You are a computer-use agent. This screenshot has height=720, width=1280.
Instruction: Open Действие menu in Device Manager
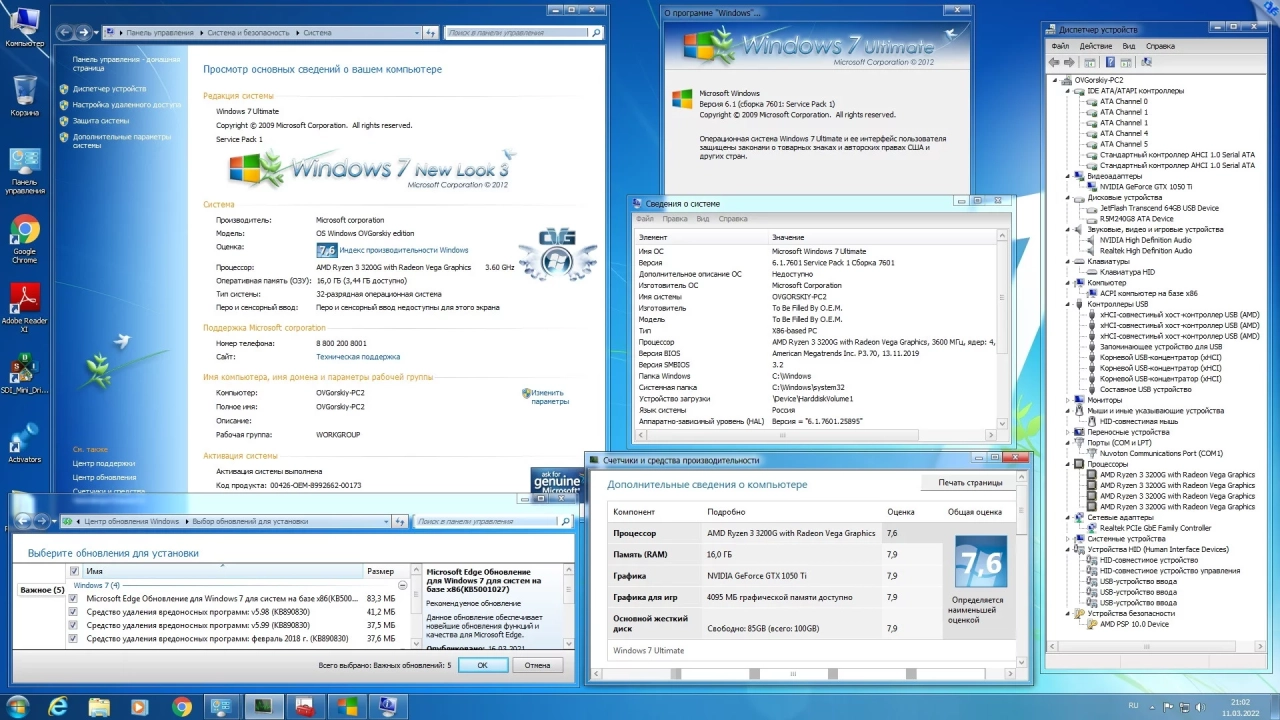[1096, 46]
